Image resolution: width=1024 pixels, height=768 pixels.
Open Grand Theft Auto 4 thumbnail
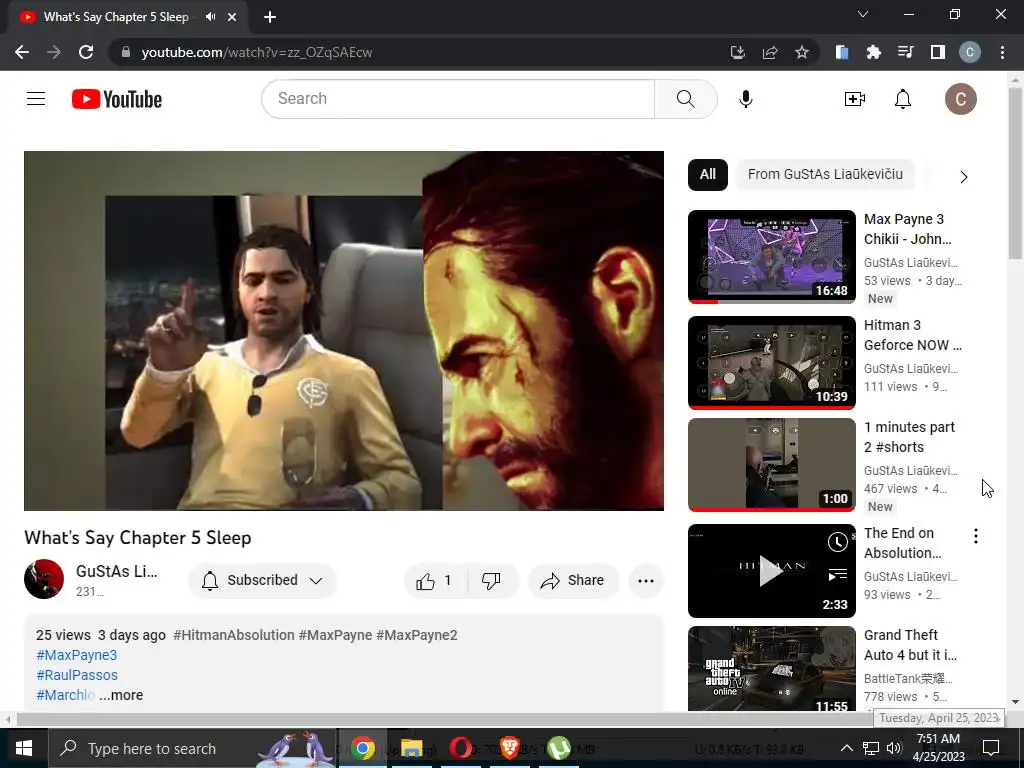(772, 669)
